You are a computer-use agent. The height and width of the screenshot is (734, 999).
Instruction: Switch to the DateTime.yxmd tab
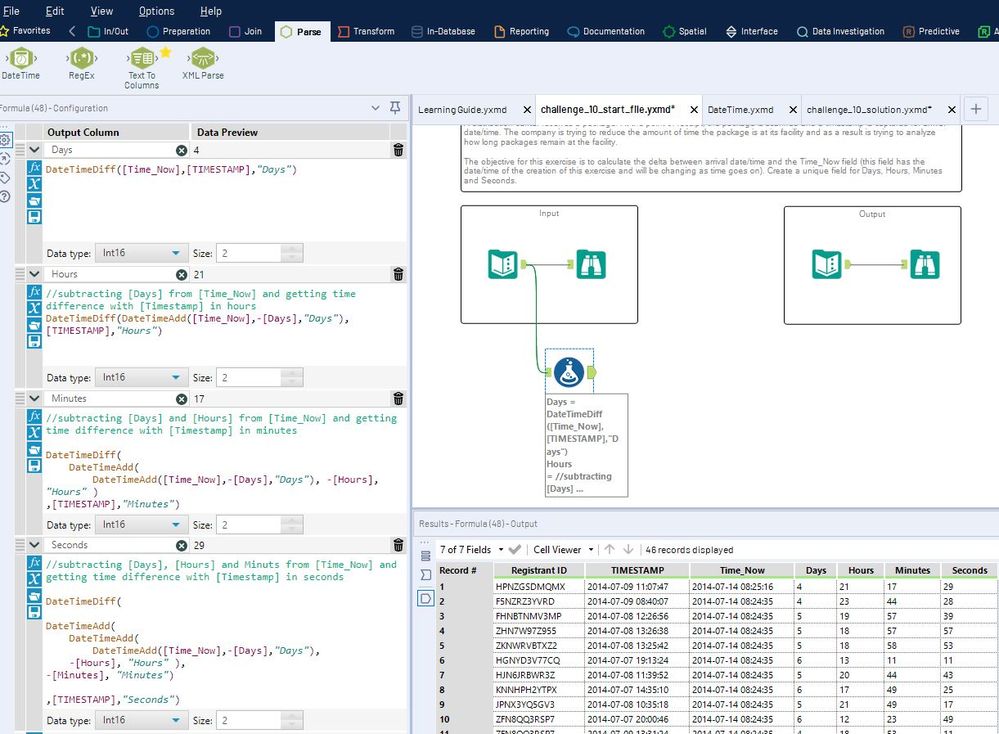(740, 109)
